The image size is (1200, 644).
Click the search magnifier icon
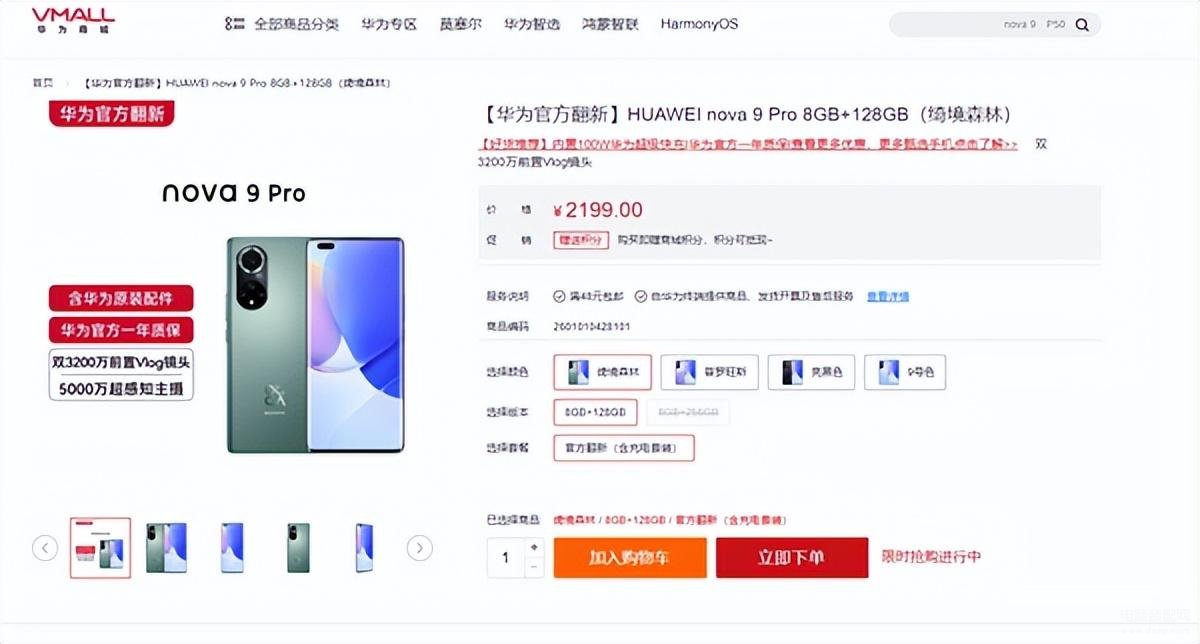[x=1082, y=24]
